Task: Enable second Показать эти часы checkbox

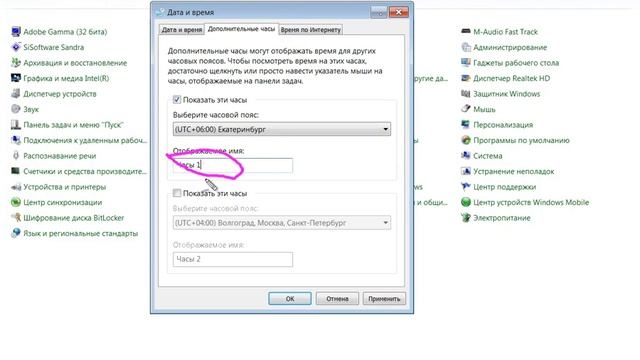Action: (x=177, y=193)
